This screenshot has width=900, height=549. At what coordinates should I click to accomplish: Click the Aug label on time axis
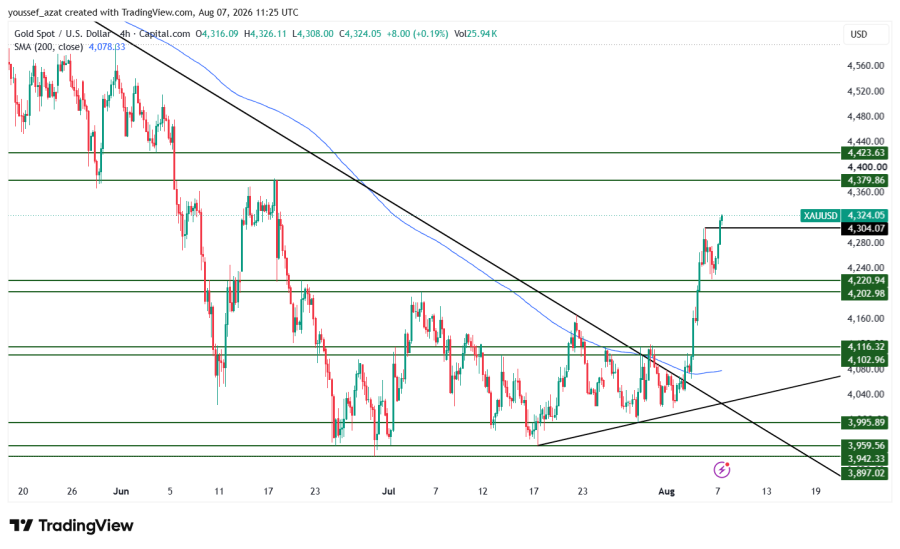pyautogui.click(x=666, y=492)
